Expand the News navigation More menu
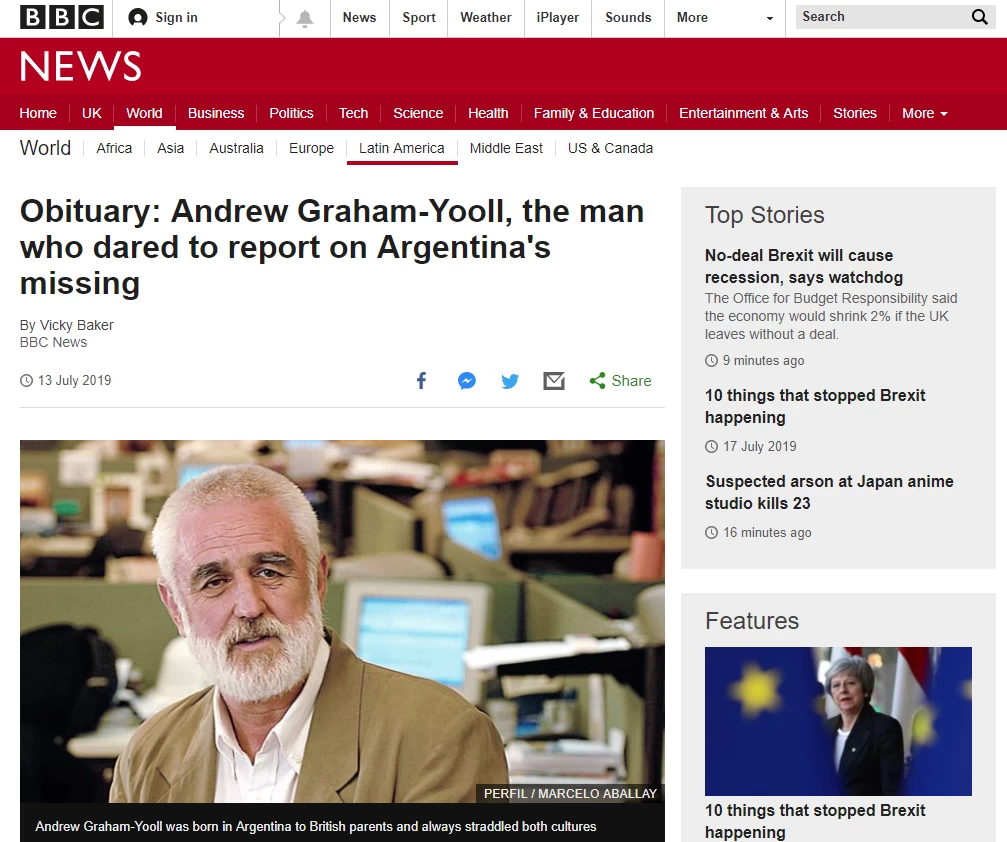Image resolution: width=1007 pixels, height=842 pixels. 924,113
